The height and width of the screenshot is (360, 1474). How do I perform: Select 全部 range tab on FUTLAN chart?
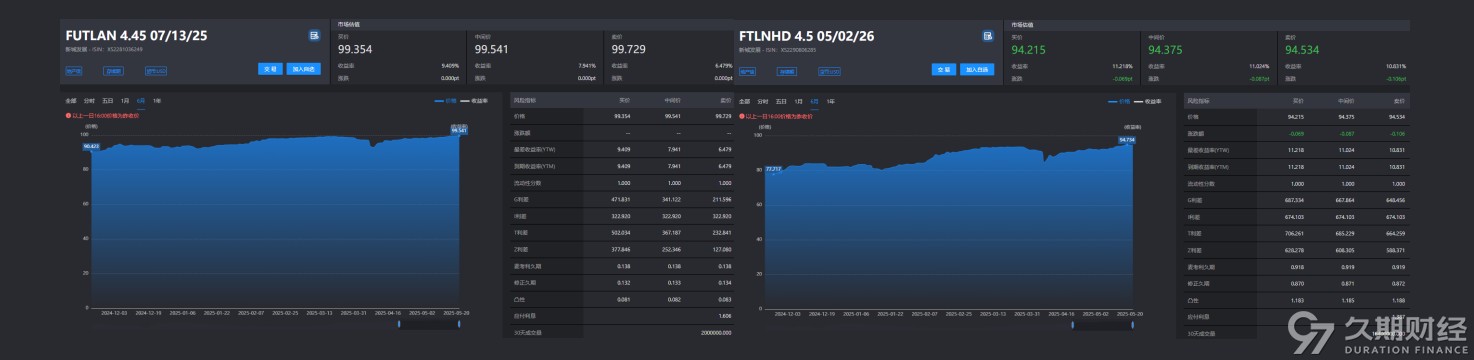pos(71,101)
